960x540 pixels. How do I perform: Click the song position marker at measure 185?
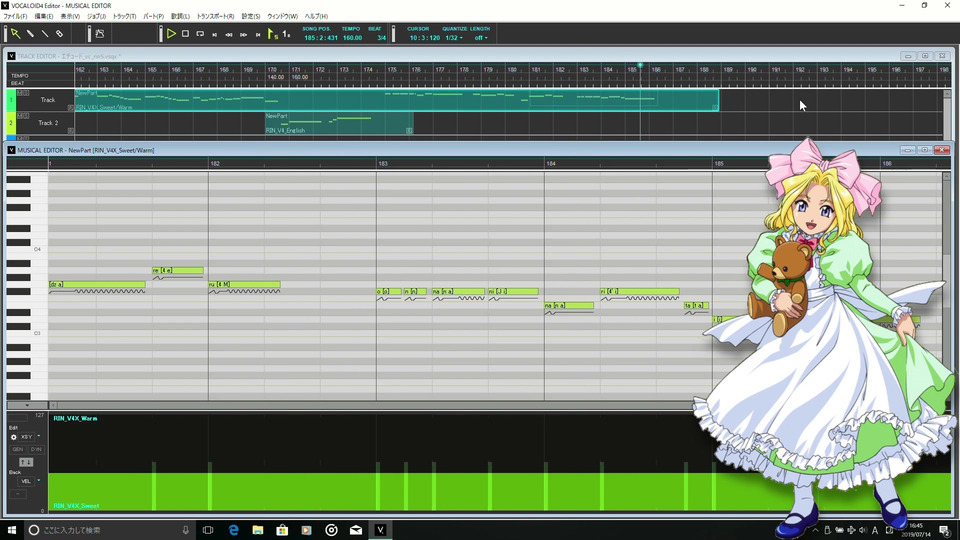pos(640,65)
